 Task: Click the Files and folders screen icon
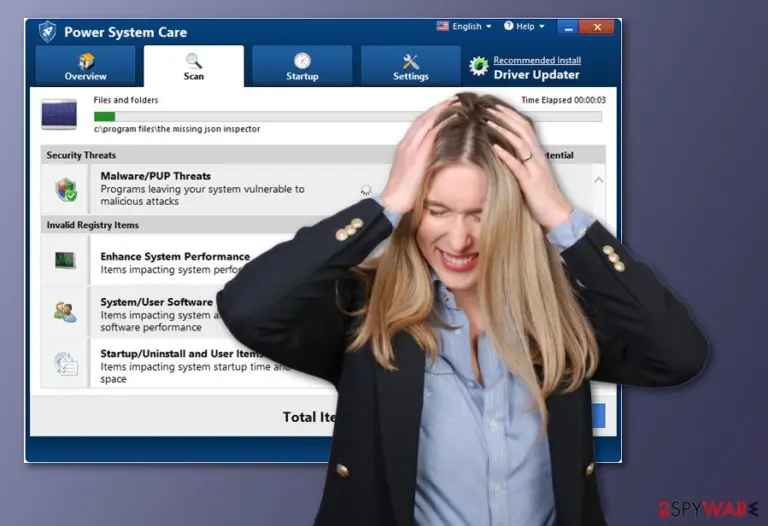[59, 114]
